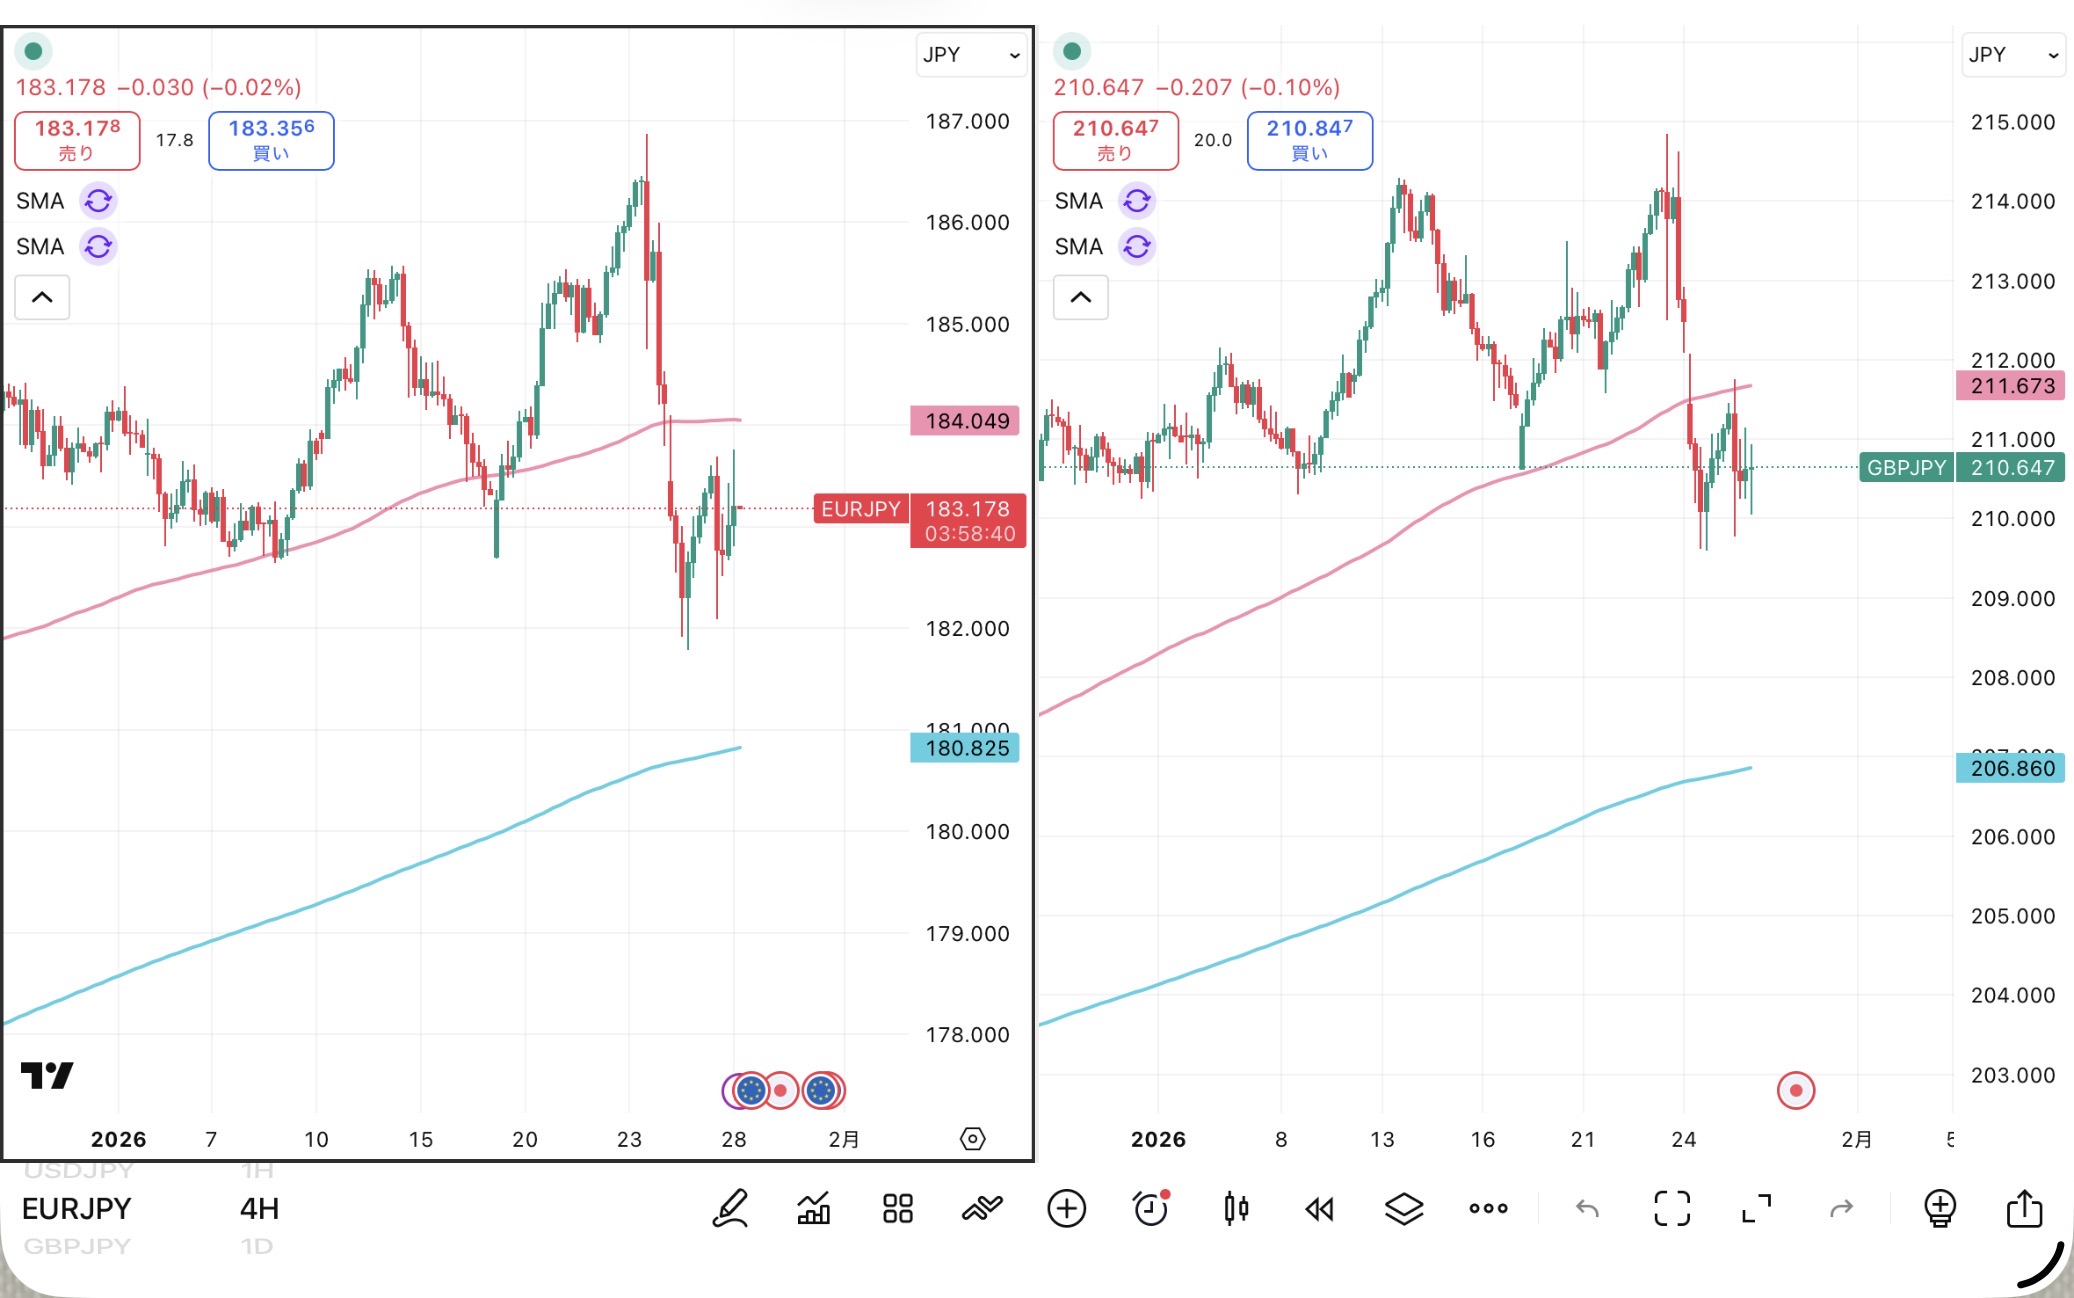
Task: Open the 4H timeframe picker
Action: pos(259,1208)
